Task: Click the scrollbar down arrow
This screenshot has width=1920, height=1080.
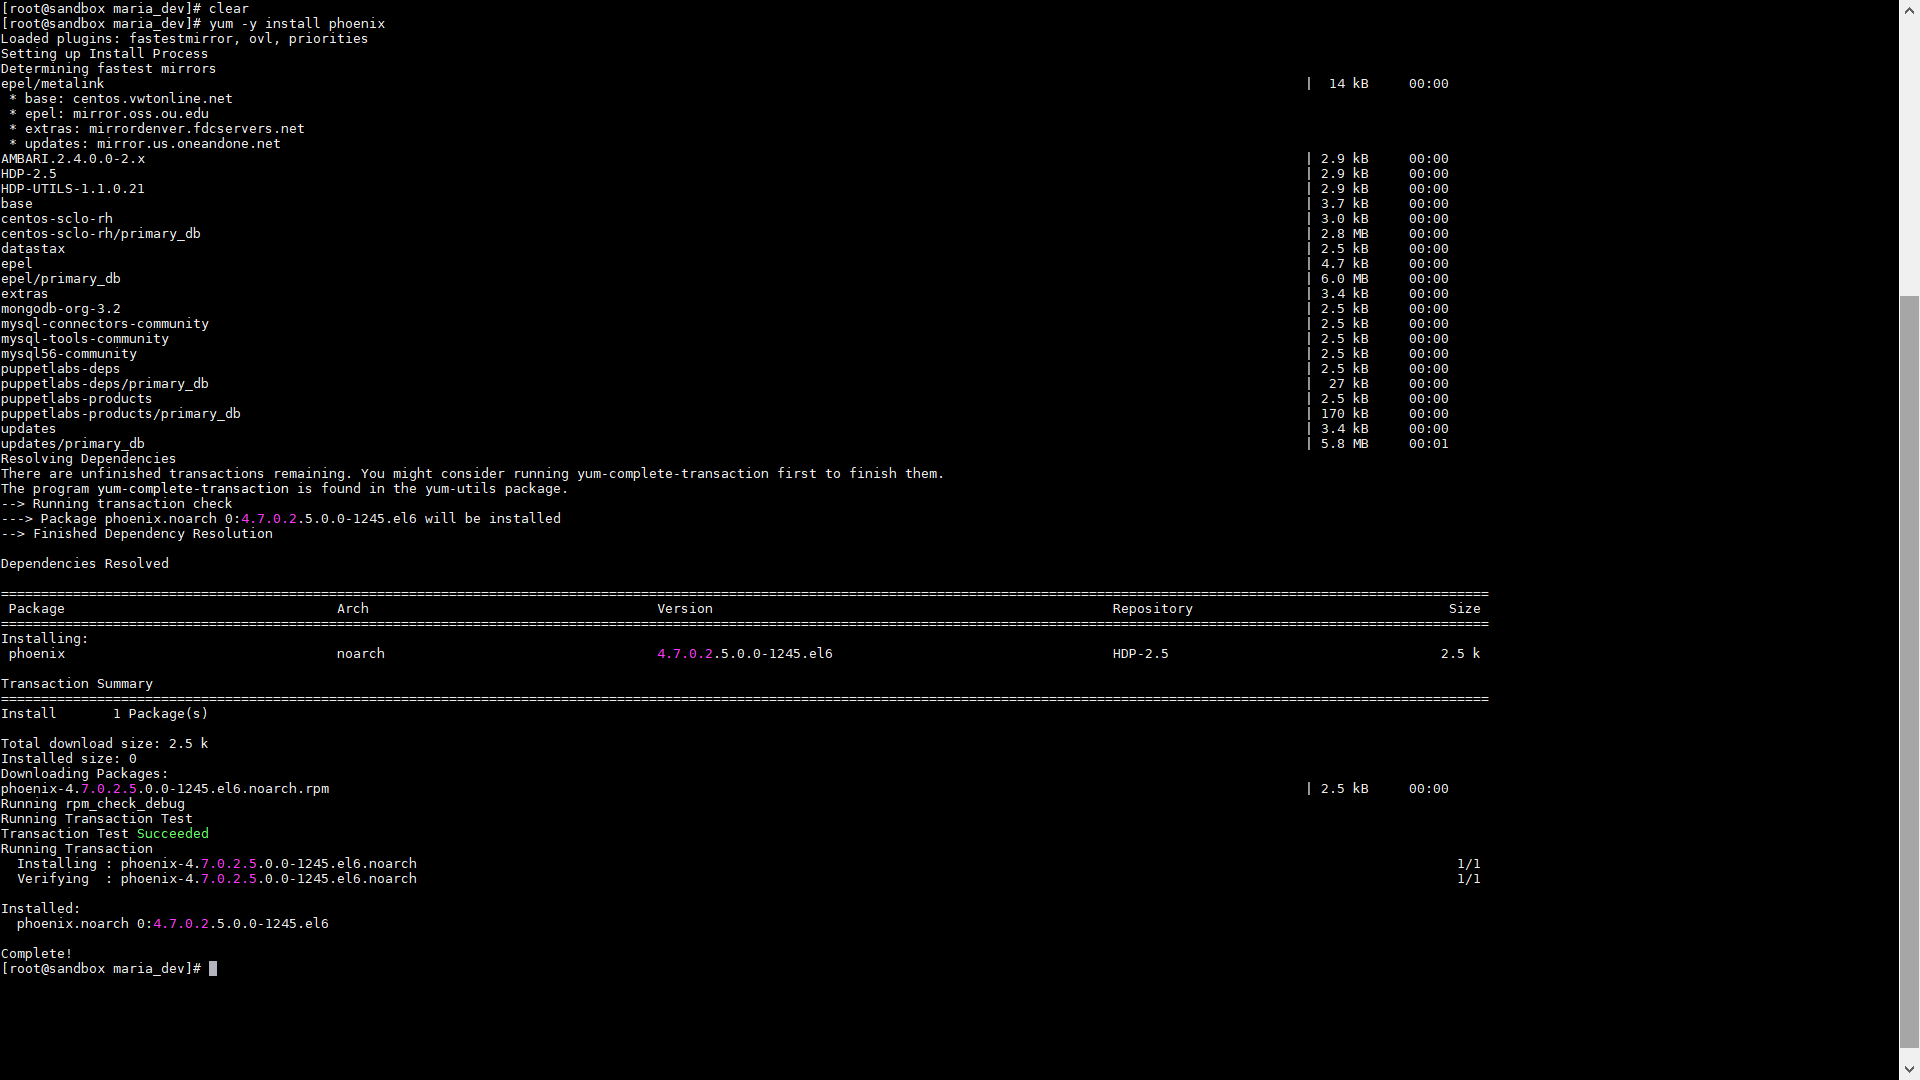Action: coord(1909,1071)
